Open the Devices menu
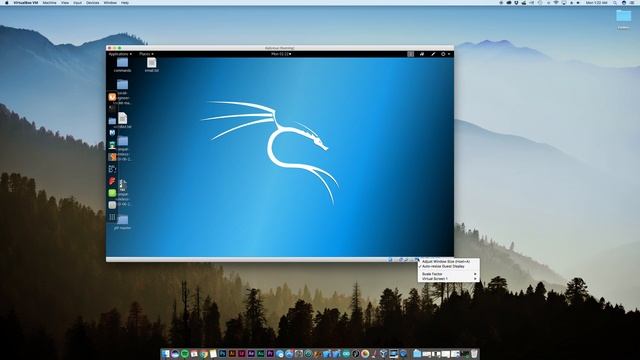This screenshot has height=360, width=640. click(x=92, y=2)
